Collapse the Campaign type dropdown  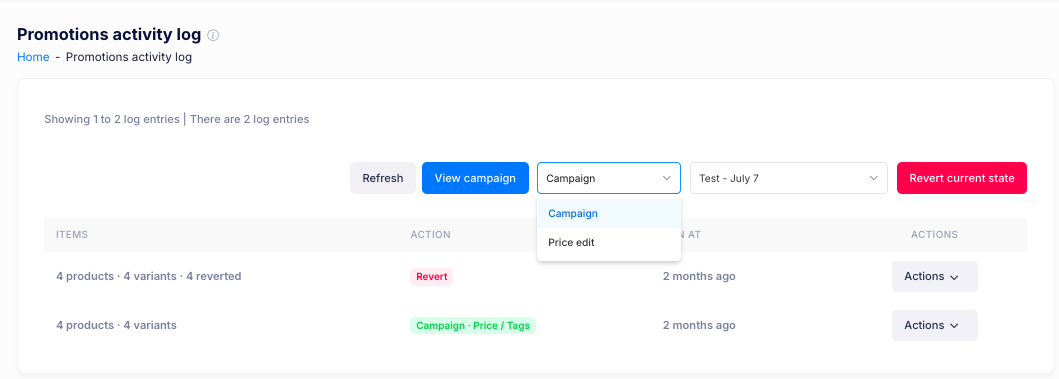[x=609, y=178]
